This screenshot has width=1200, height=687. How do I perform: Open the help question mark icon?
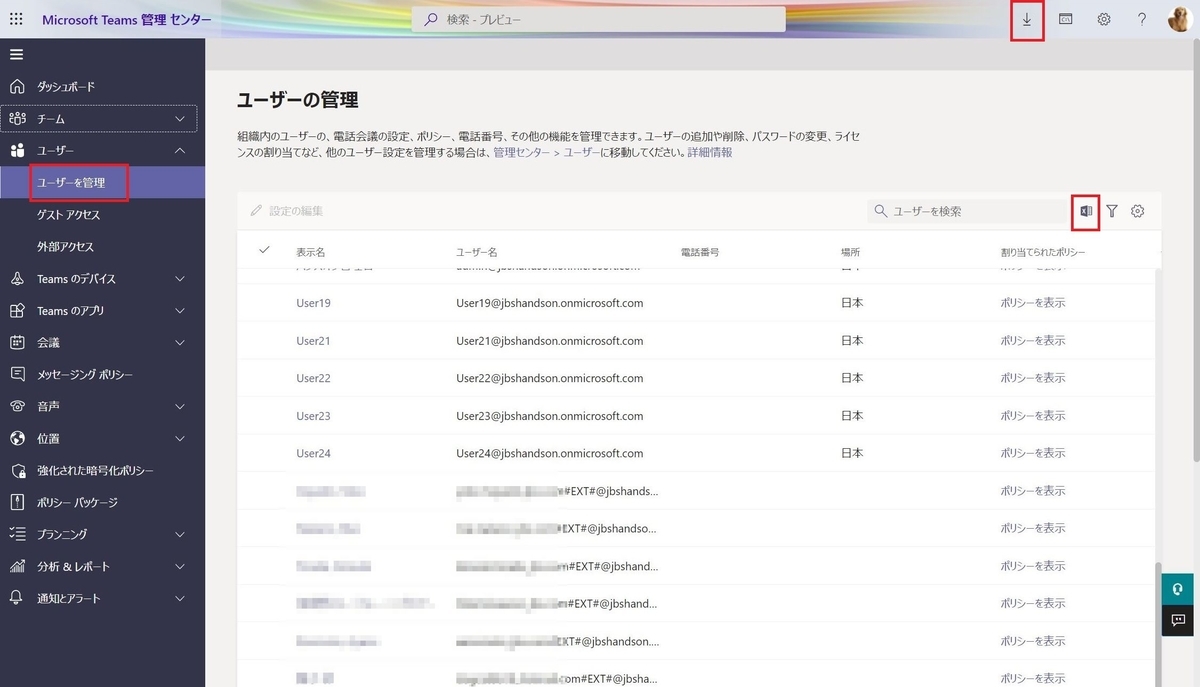[1142, 19]
